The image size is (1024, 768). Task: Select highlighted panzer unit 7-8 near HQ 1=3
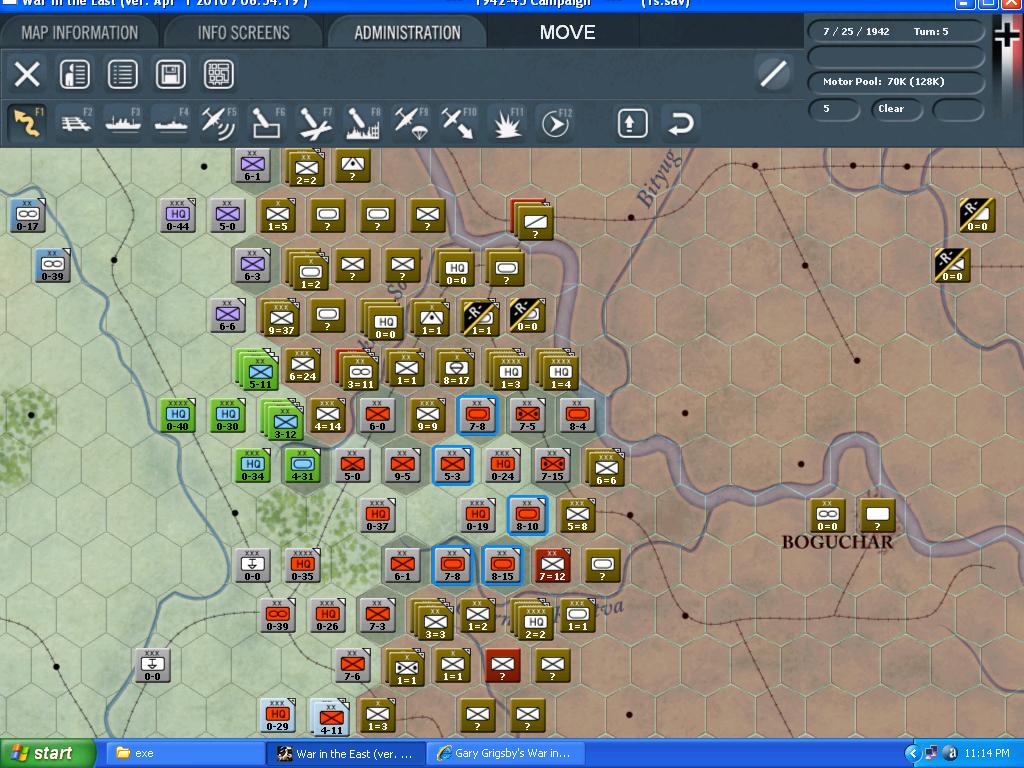(x=477, y=415)
